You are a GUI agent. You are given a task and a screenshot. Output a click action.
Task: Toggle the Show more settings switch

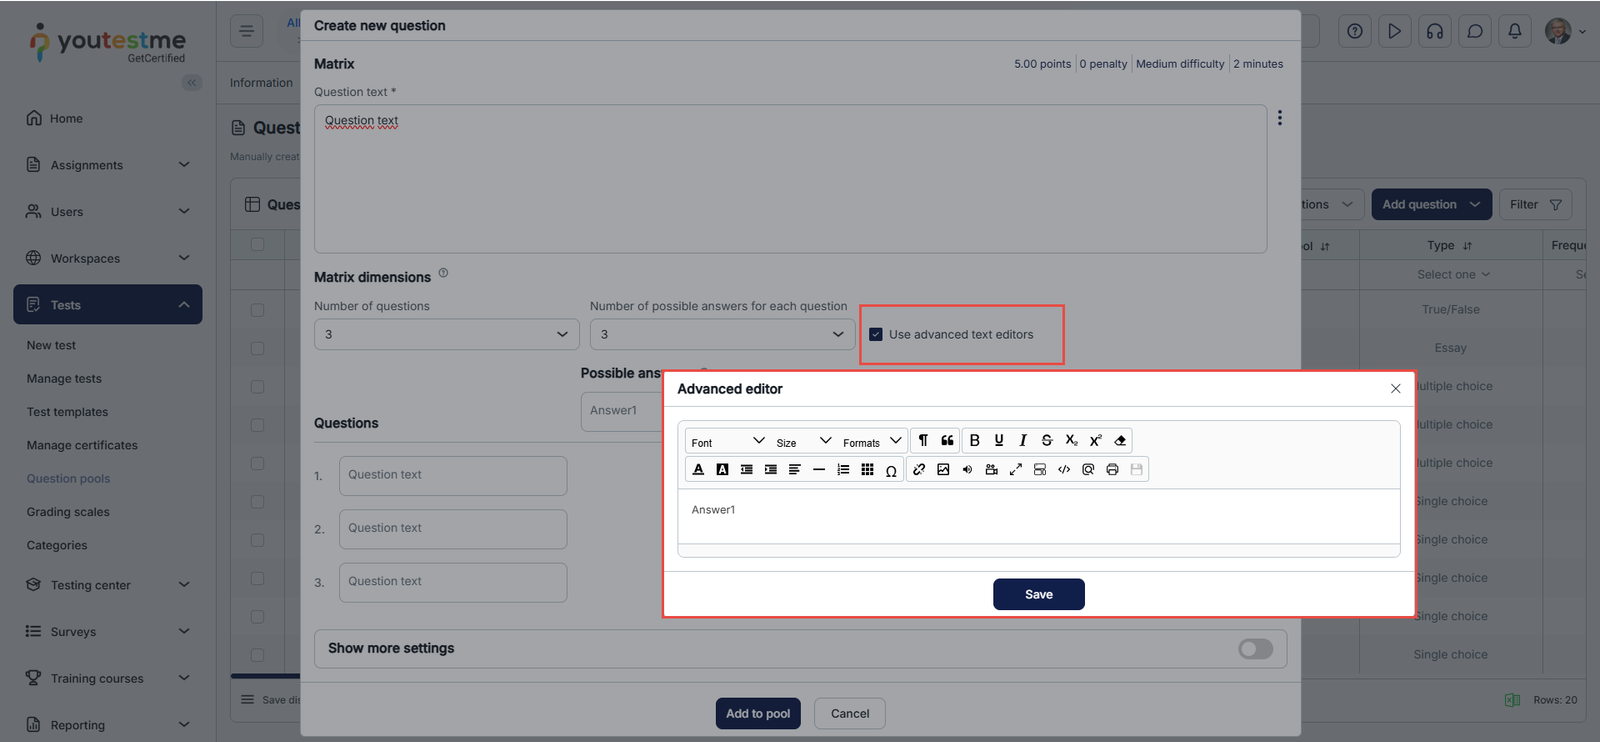pos(1255,649)
